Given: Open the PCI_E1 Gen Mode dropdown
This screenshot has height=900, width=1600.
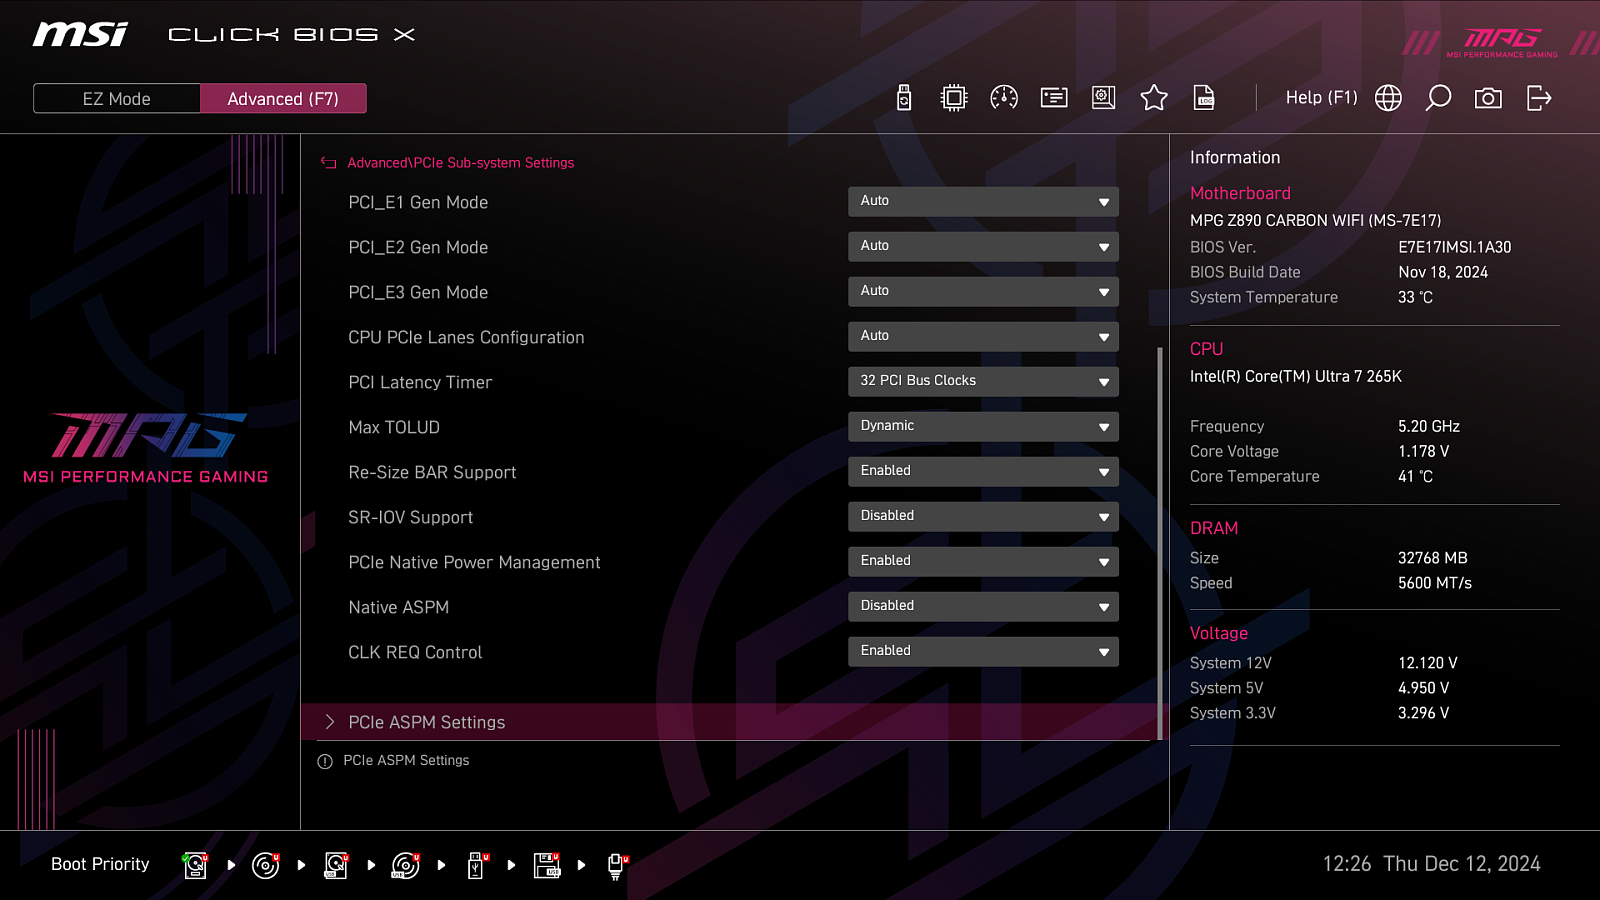Looking at the screenshot, I should pyautogui.click(x=983, y=202).
